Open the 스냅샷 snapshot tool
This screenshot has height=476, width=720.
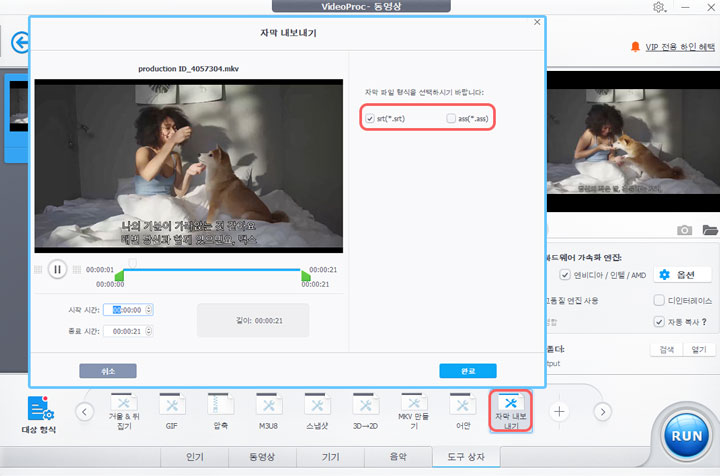[x=317, y=411]
